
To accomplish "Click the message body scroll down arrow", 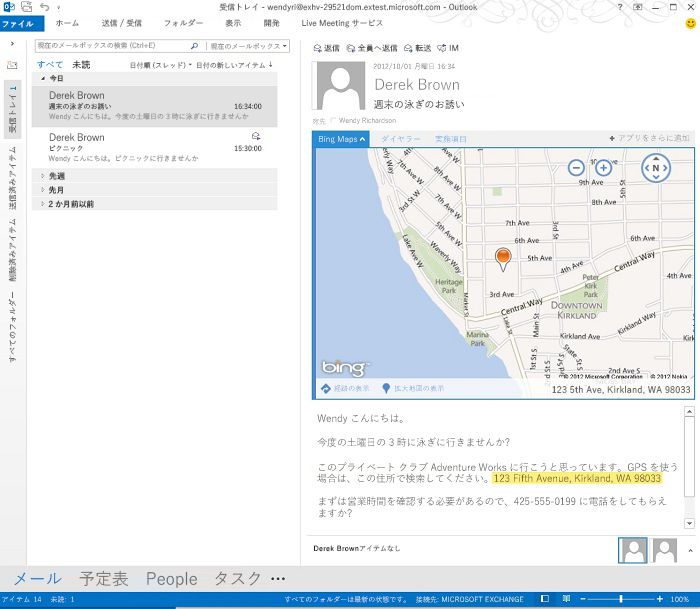I will [x=689, y=523].
